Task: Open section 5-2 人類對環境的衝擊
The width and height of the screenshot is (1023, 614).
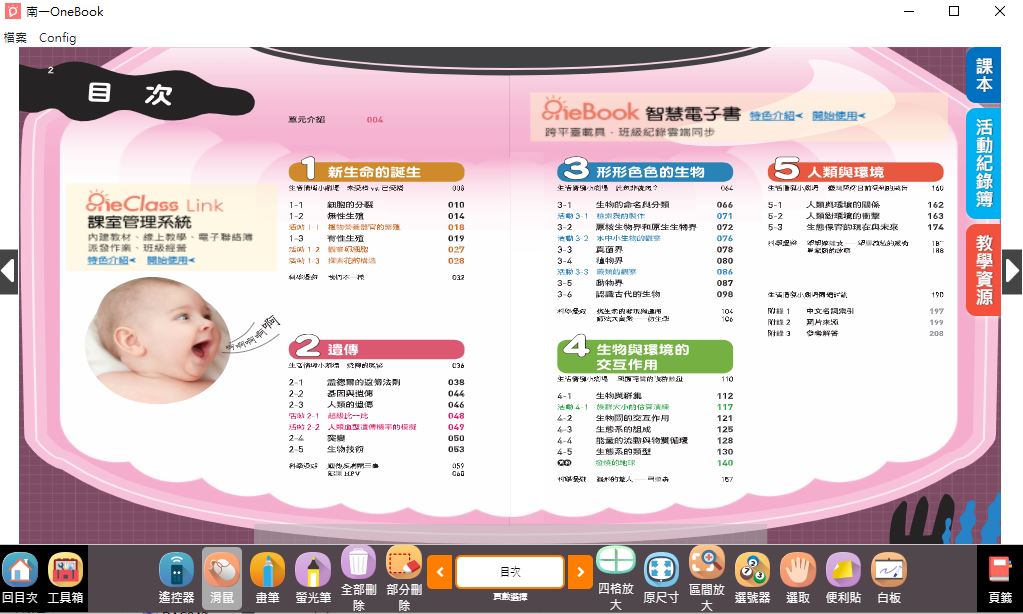Action: [x=855, y=216]
